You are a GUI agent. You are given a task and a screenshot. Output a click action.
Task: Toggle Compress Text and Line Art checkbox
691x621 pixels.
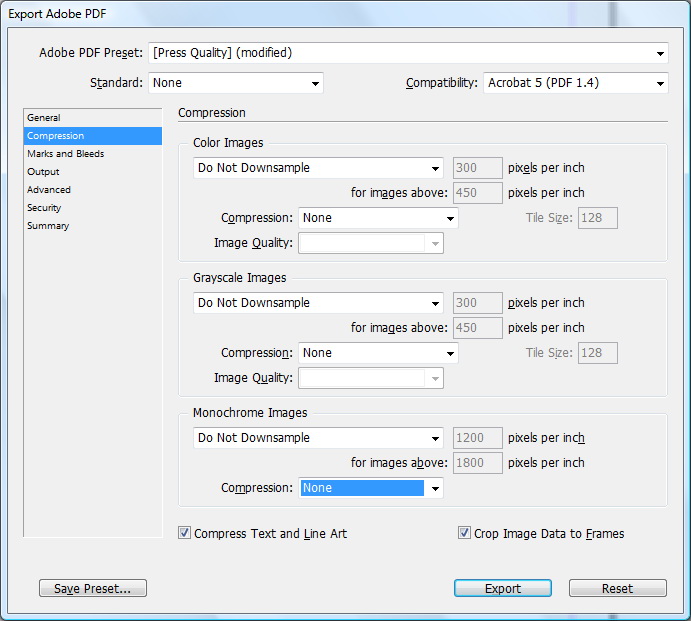[185, 533]
